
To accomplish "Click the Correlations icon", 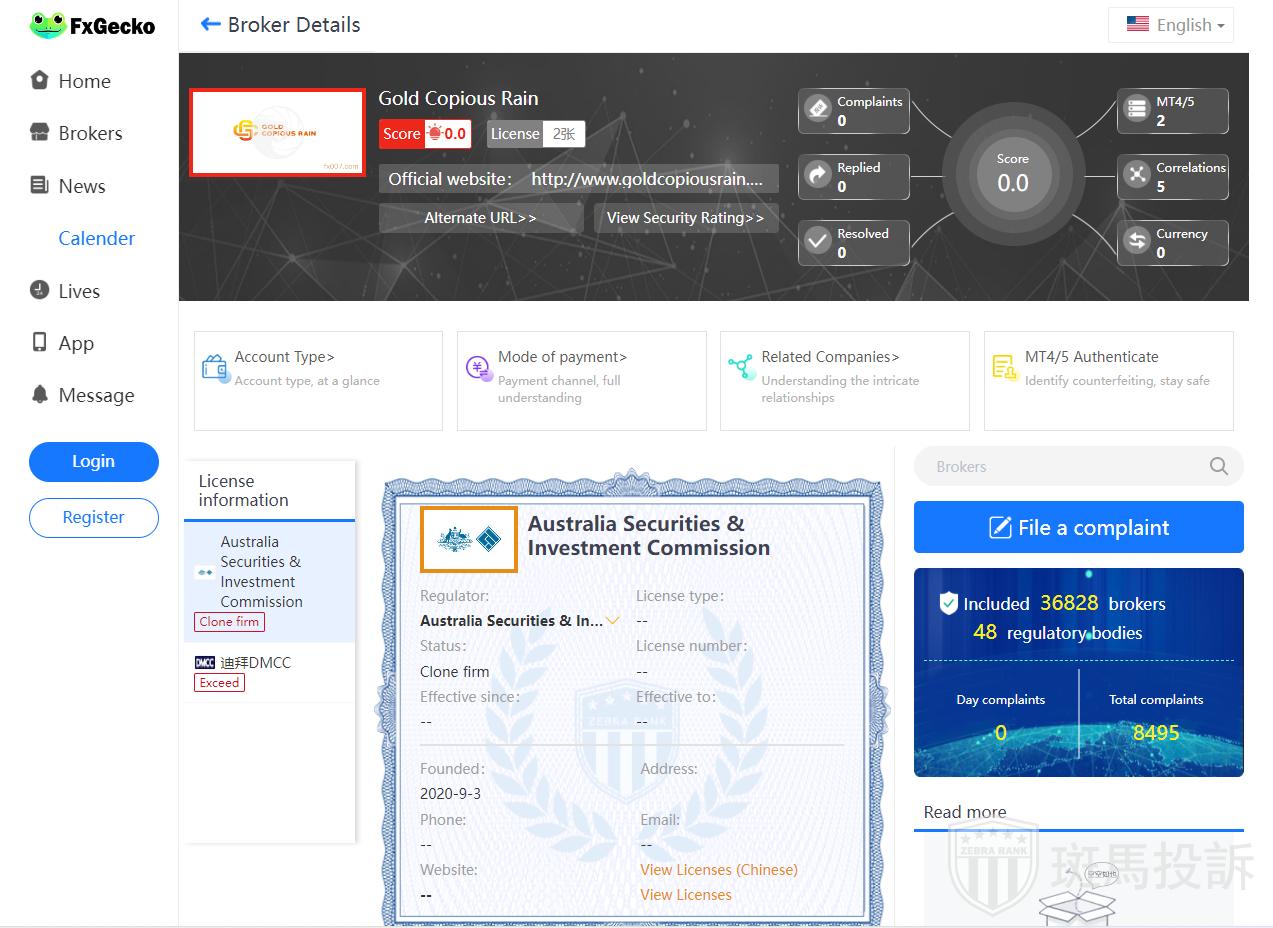I will click(x=1137, y=176).
